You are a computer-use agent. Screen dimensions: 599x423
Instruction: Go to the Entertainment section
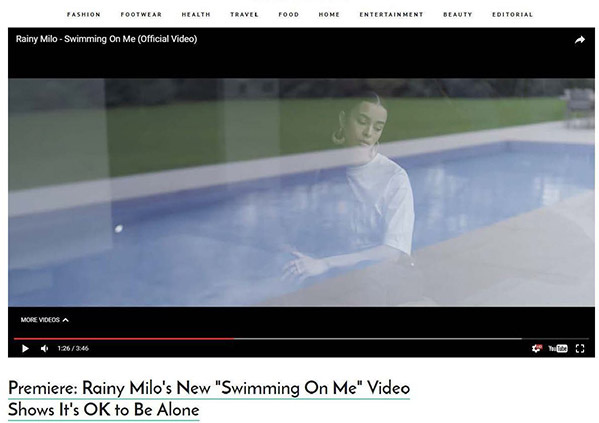(391, 15)
